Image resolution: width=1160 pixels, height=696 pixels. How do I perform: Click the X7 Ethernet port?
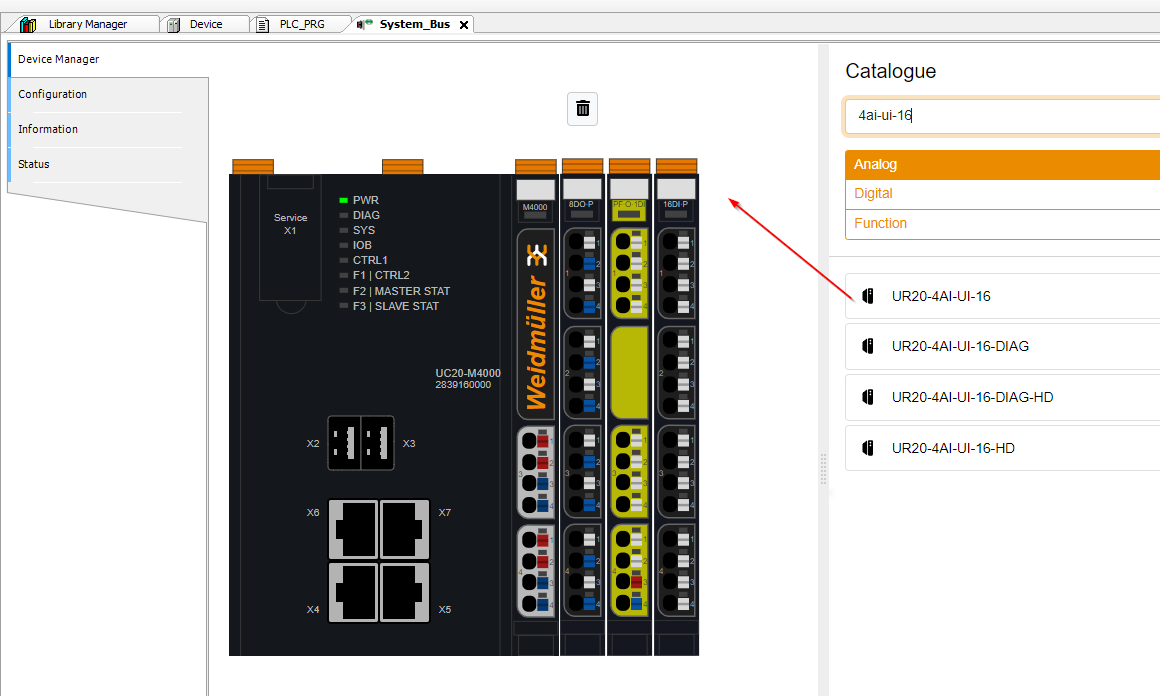pyautogui.click(x=405, y=530)
